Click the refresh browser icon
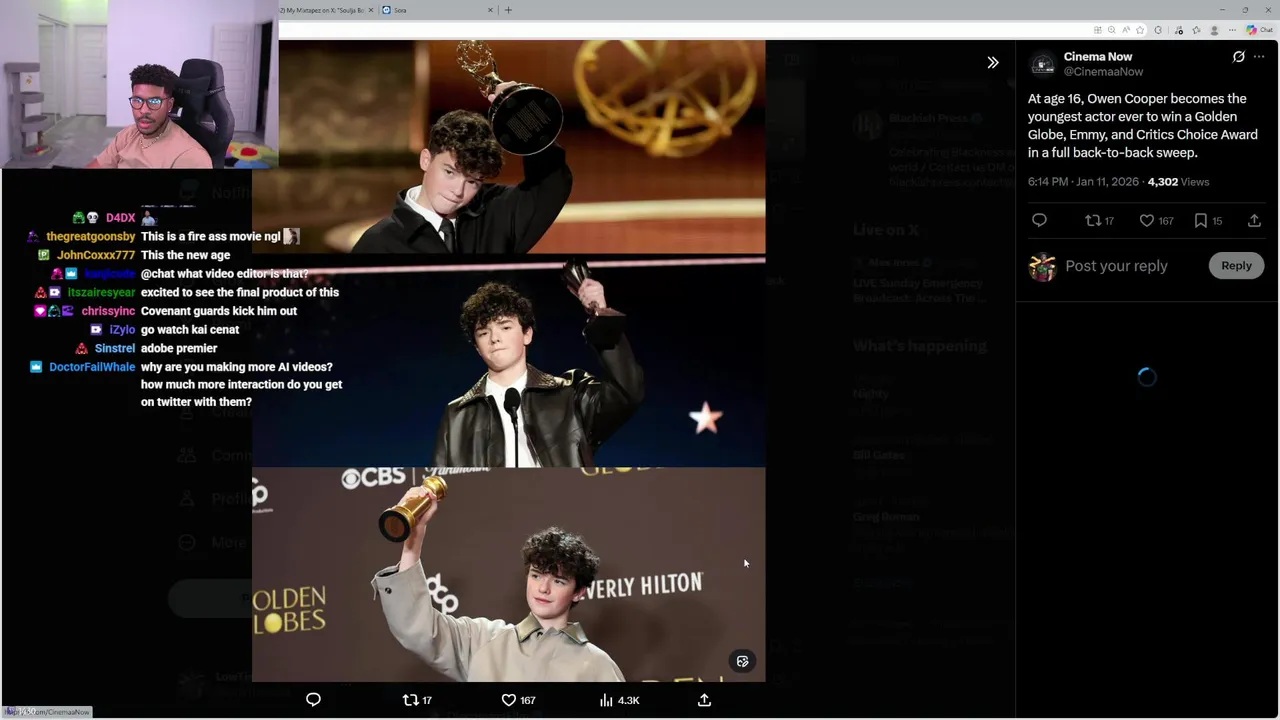1280x720 pixels. tap(1158, 30)
